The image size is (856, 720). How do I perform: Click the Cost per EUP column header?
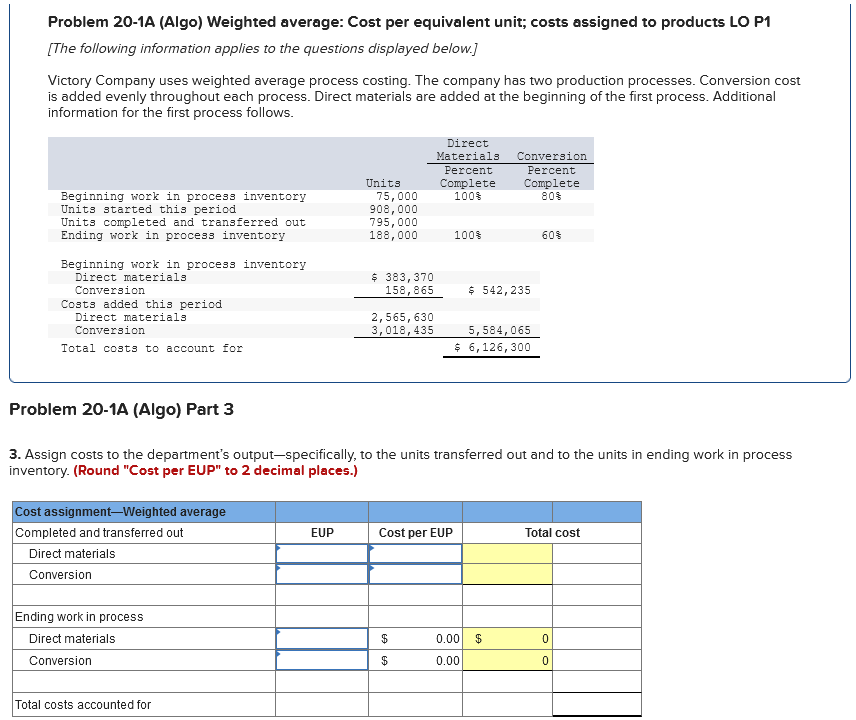pyautogui.click(x=414, y=532)
